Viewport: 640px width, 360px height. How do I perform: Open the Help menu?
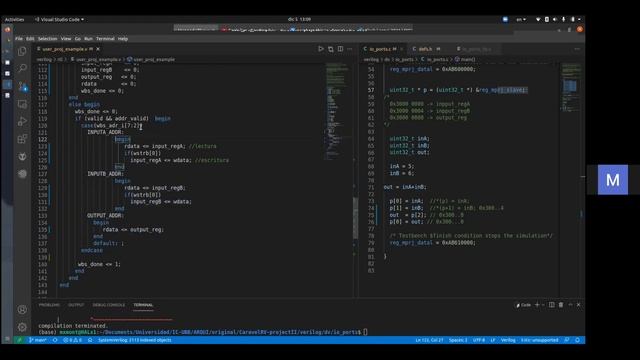pos(123,39)
